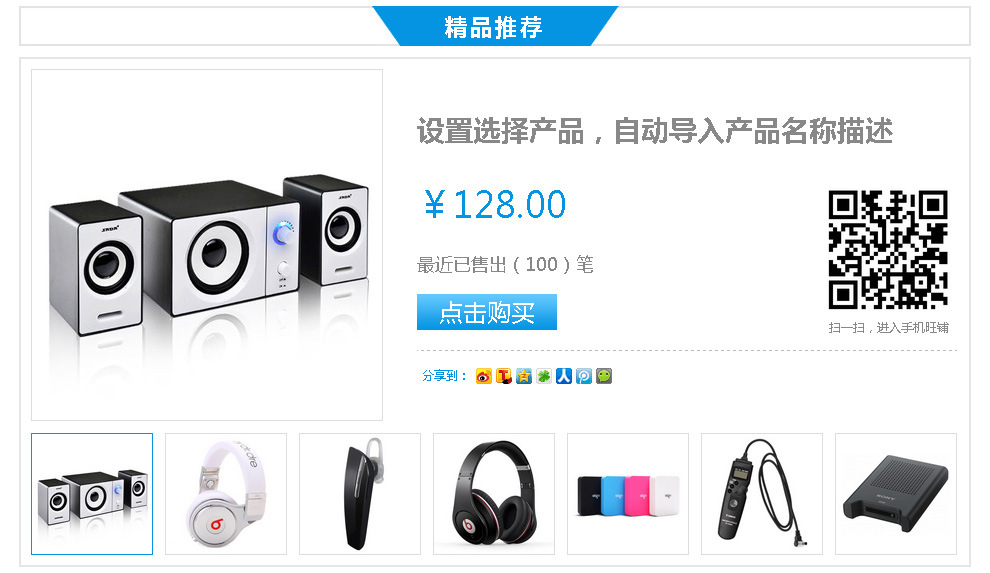Click the mobile shop QR code
The width and height of the screenshot is (990, 573).
[888, 250]
